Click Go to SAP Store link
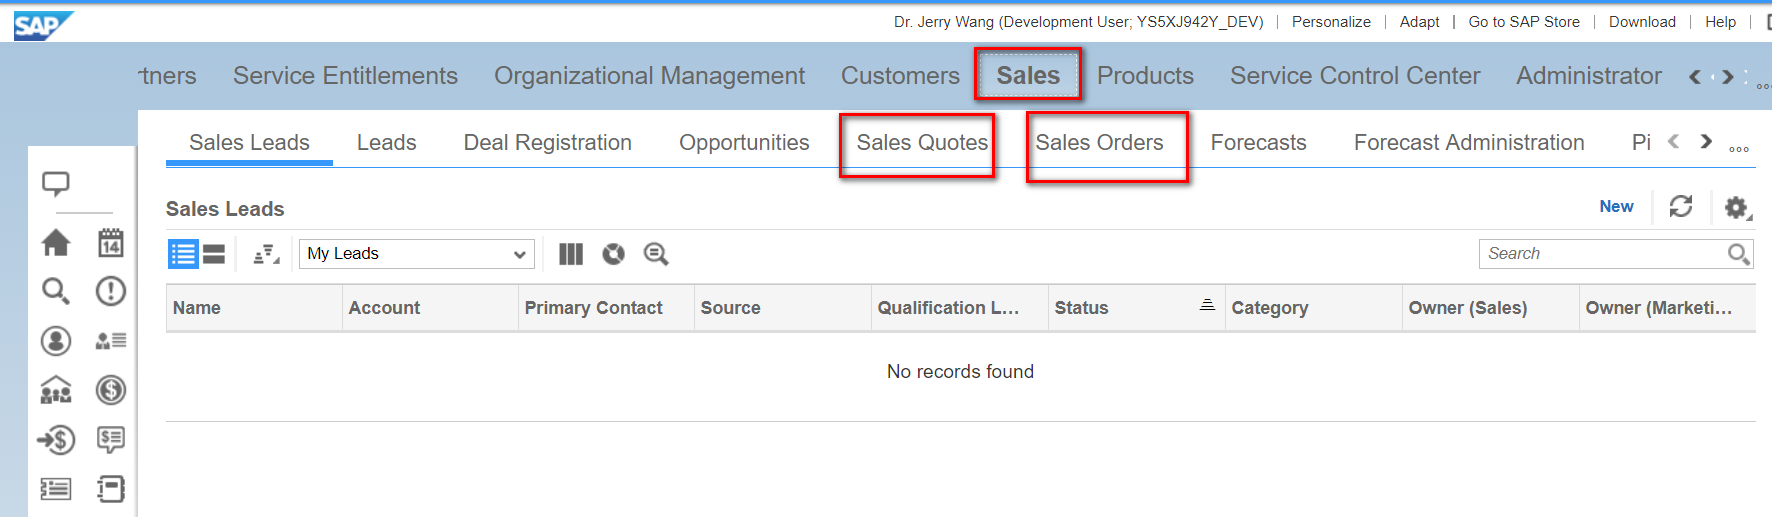The height and width of the screenshot is (517, 1772). tap(1524, 22)
